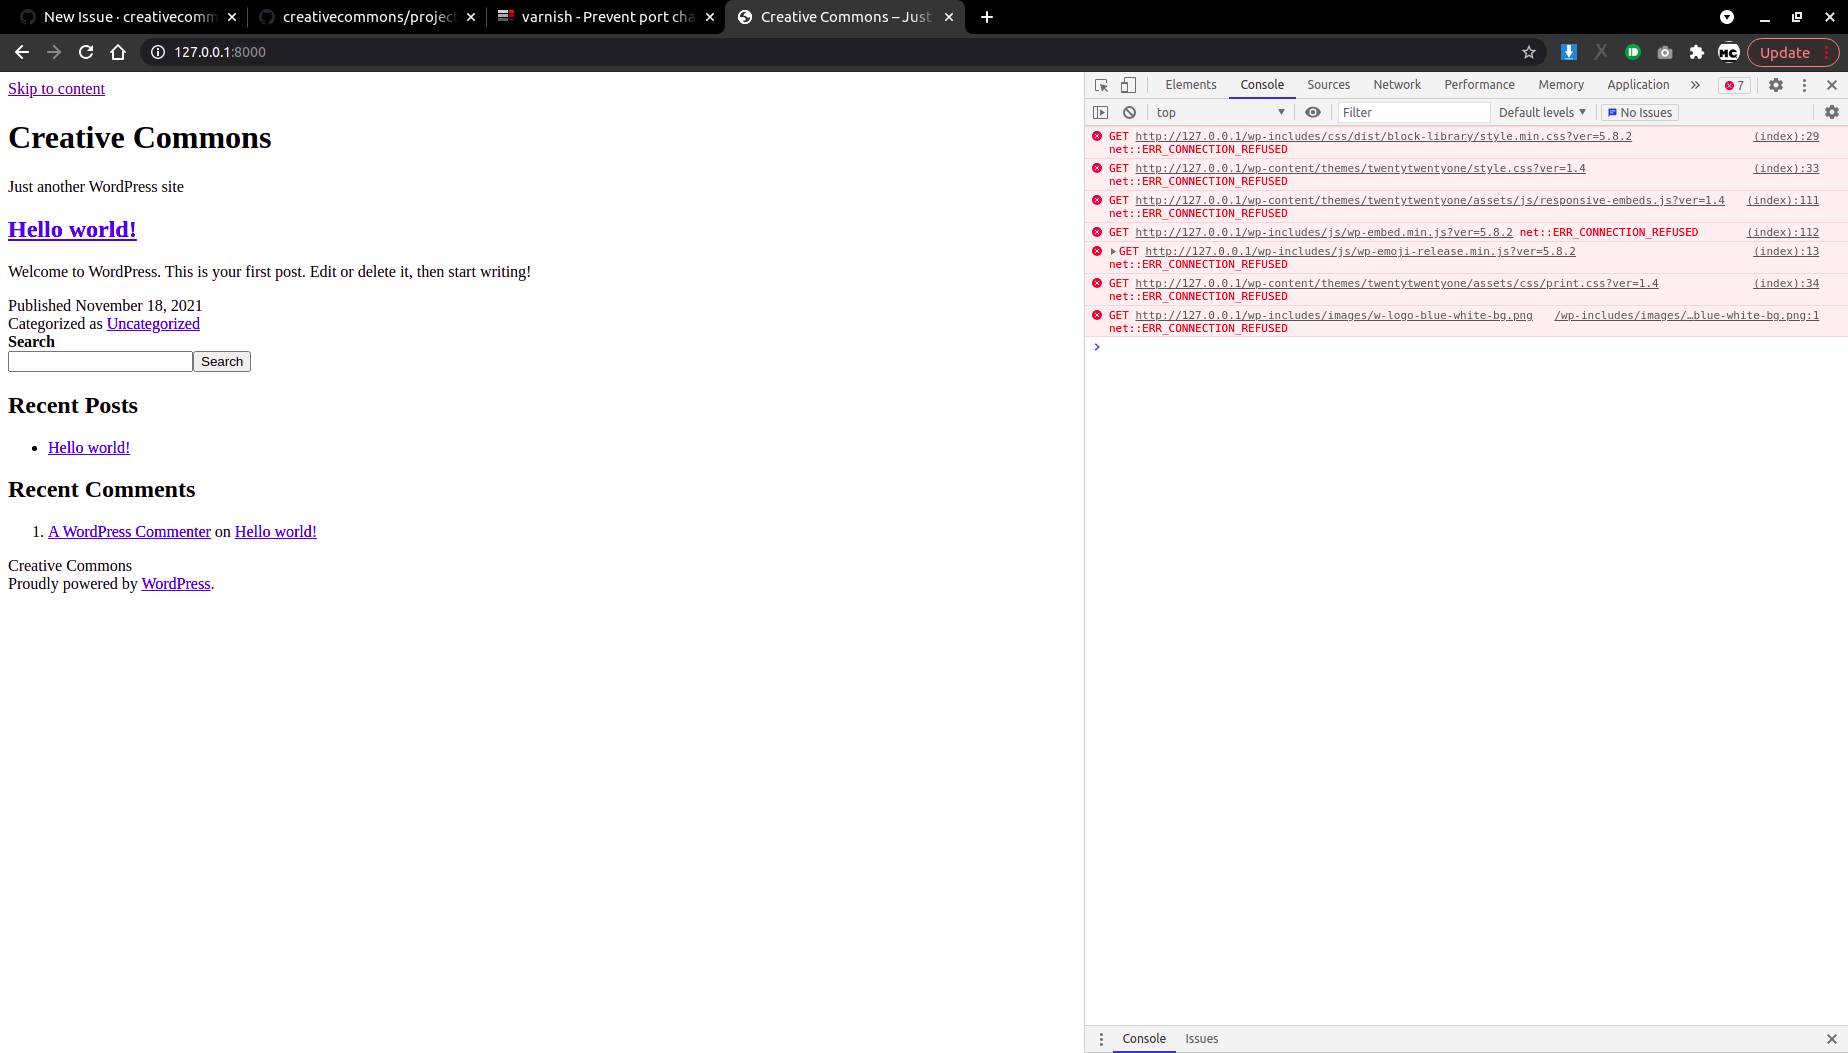Open console settings gear icon
The image size is (1848, 1053).
click(x=1832, y=113)
